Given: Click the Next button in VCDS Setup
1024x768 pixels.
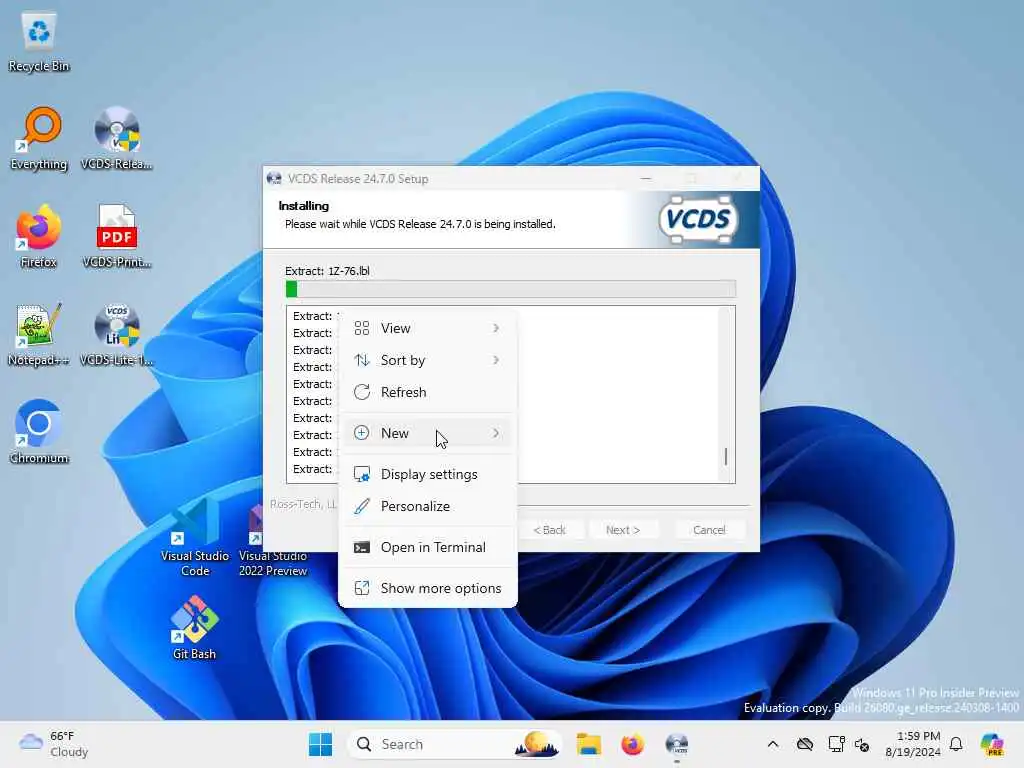Looking at the screenshot, I should [x=622, y=530].
